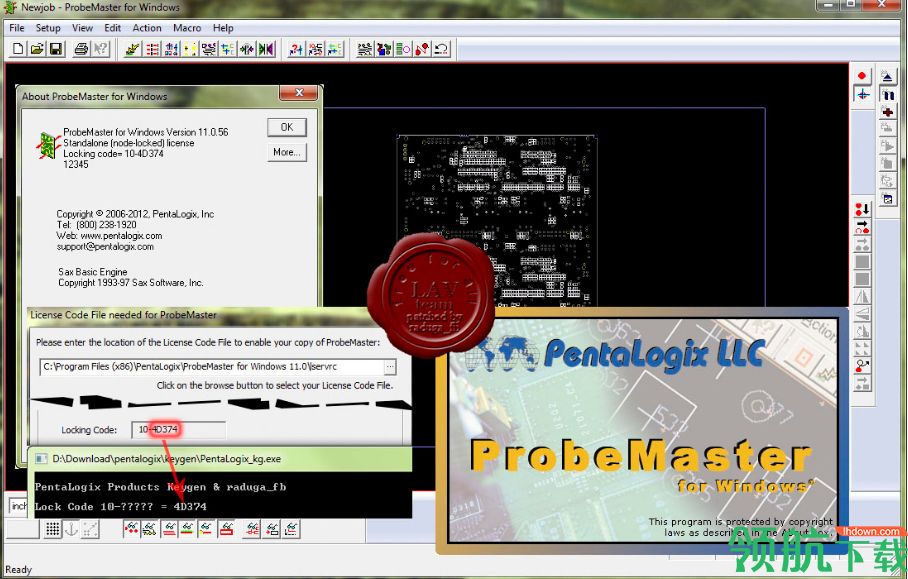Click the support@pentalogix.com email text
The width and height of the screenshot is (908, 579).
(105, 247)
